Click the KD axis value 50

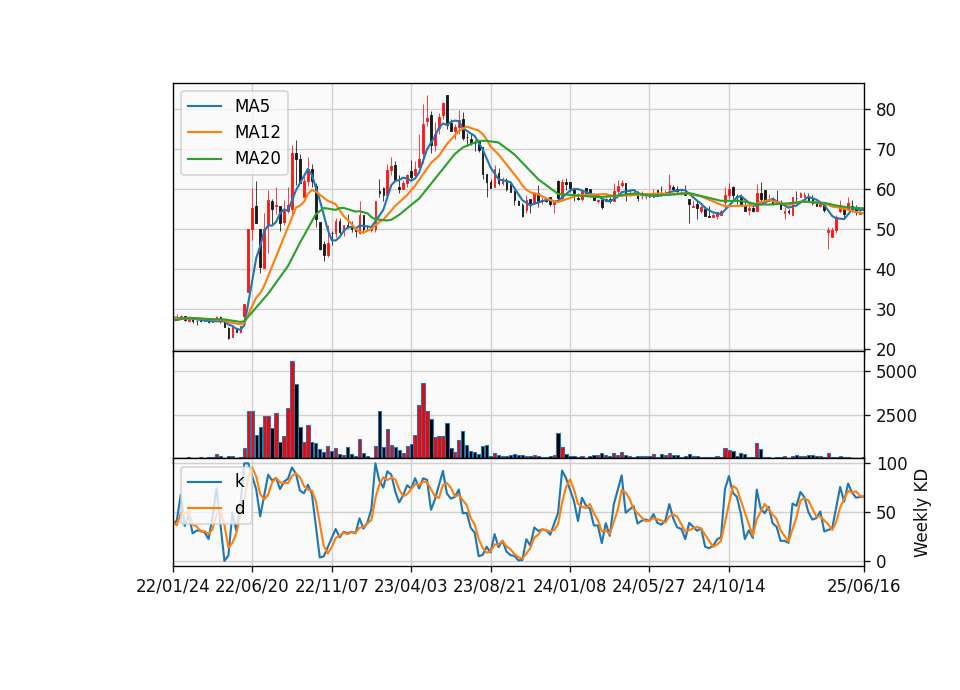click(885, 513)
